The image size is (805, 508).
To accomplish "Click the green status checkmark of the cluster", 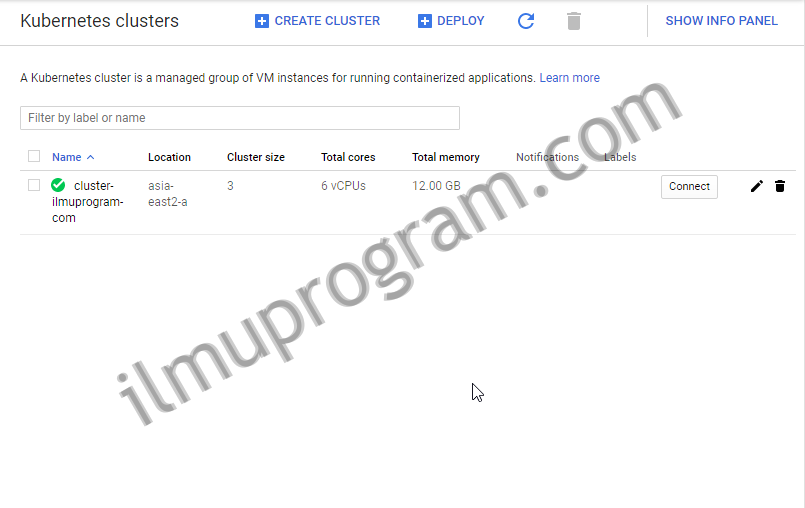I will point(58,185).
